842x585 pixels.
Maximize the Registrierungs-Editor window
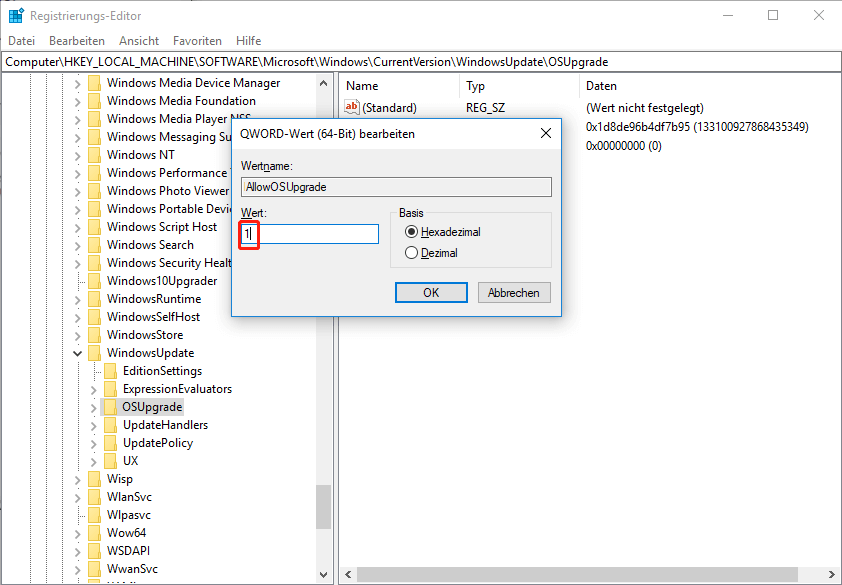(x=773, y=16)
